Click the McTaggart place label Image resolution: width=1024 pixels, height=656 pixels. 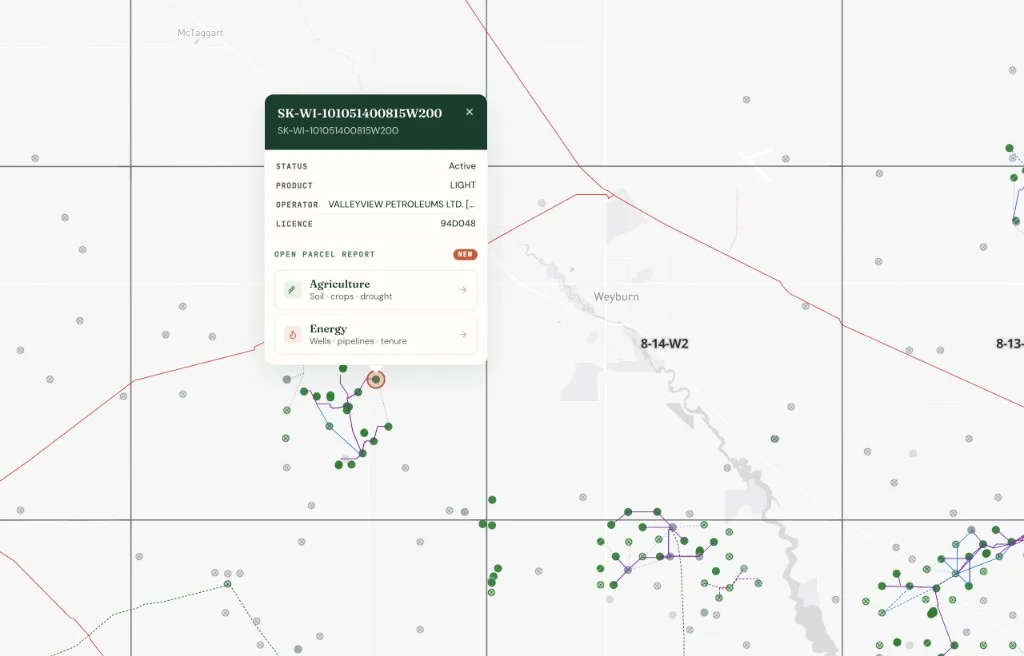200,33
